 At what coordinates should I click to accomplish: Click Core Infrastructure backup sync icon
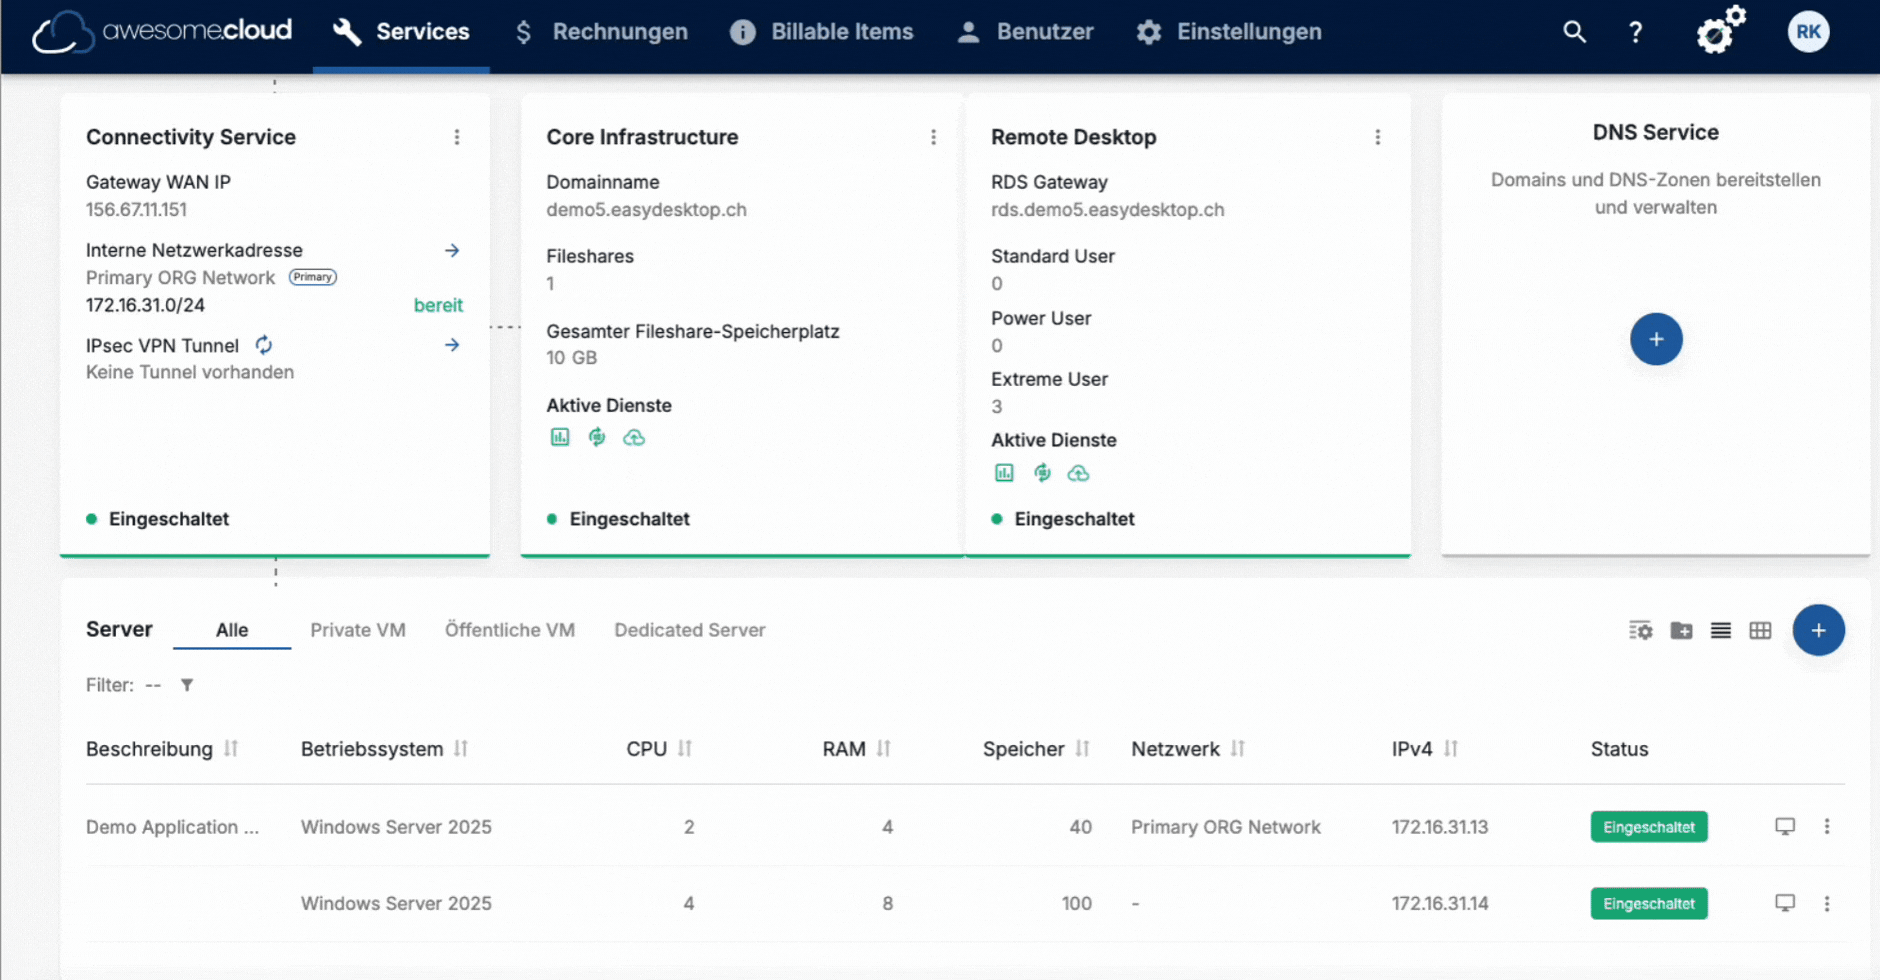point(597,437)
